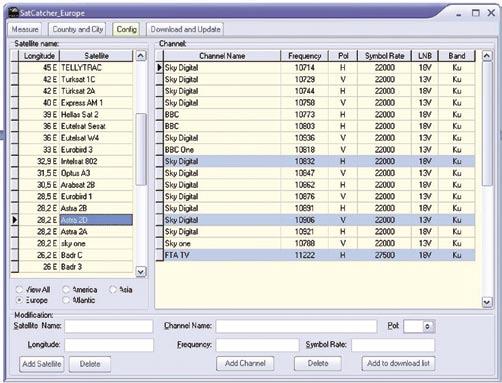Select the Astra 2B satellite

[76, 208]
